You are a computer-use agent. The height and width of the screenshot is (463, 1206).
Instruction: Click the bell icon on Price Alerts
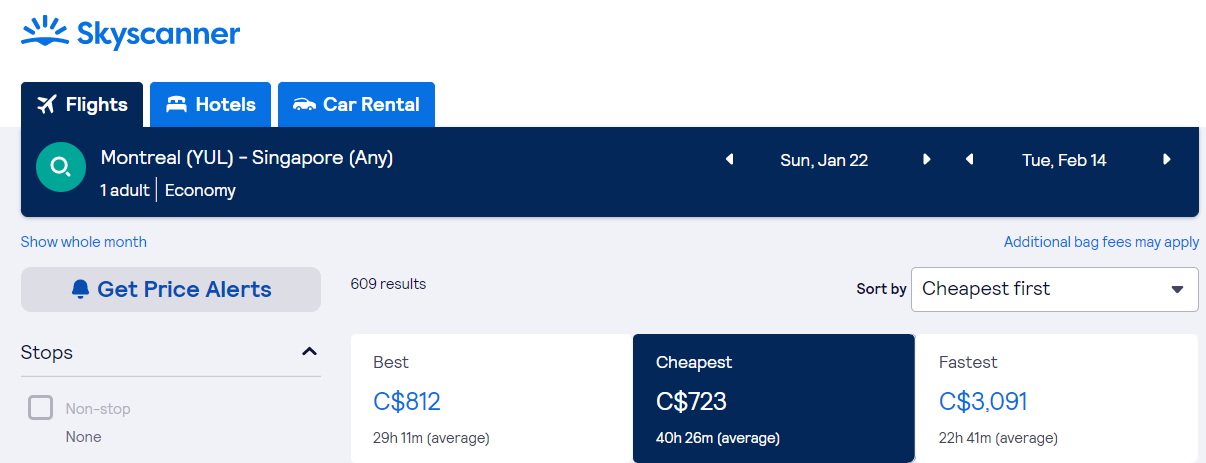pos(81,290)
